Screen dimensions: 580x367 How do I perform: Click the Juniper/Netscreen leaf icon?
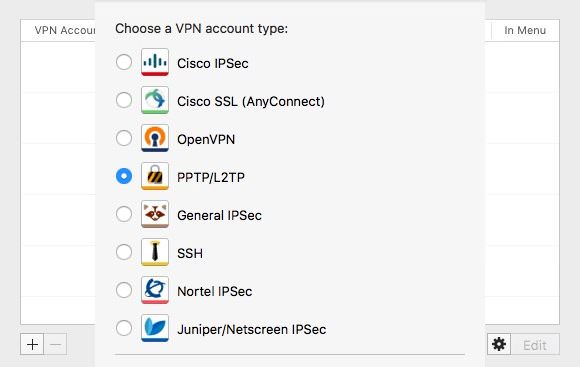[x=155, y=328]
